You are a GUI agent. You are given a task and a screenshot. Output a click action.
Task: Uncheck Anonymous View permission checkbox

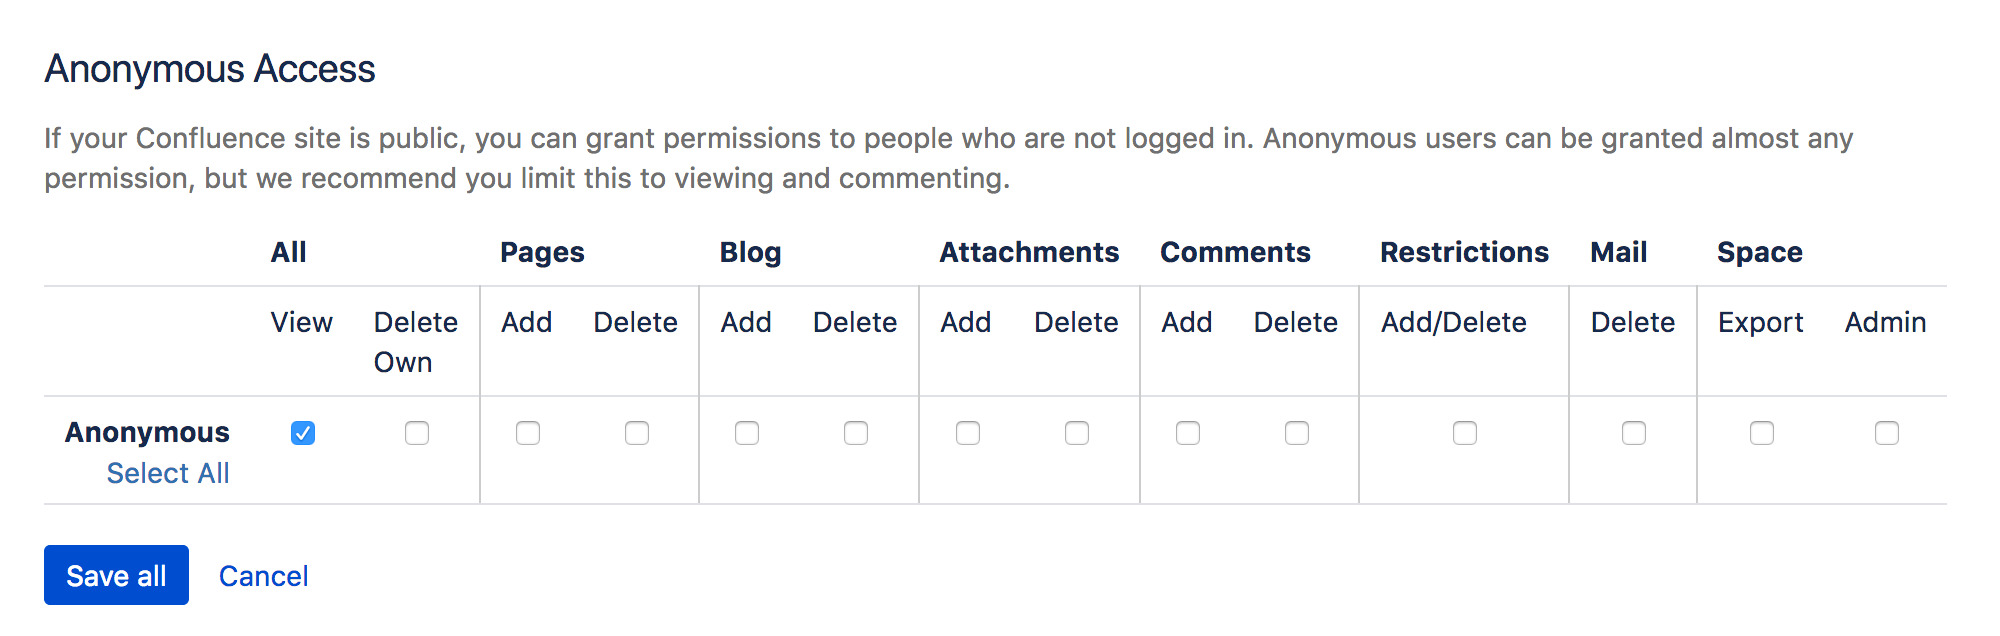coord(303,433)
